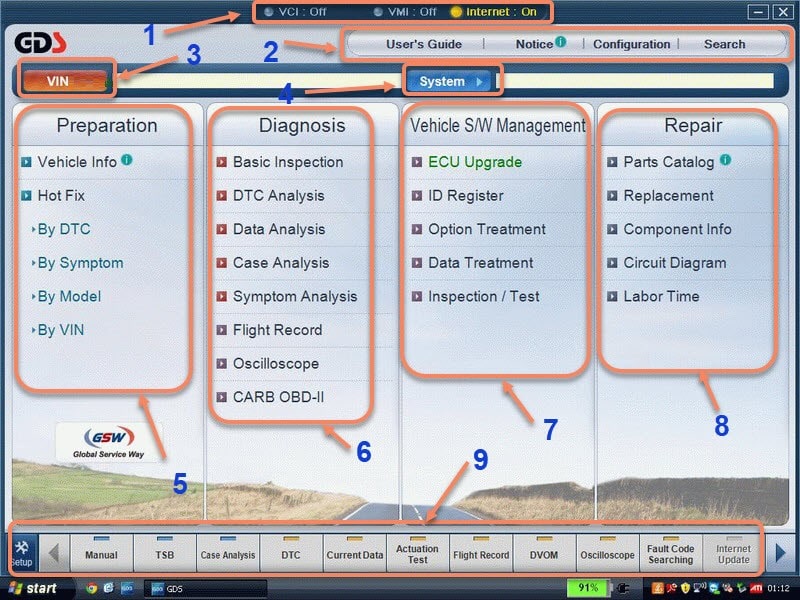This screenshot has height=600, width=800.
Task: Click the GDS logo at top left
Action: pyautogui.click(x=41, y=43)
